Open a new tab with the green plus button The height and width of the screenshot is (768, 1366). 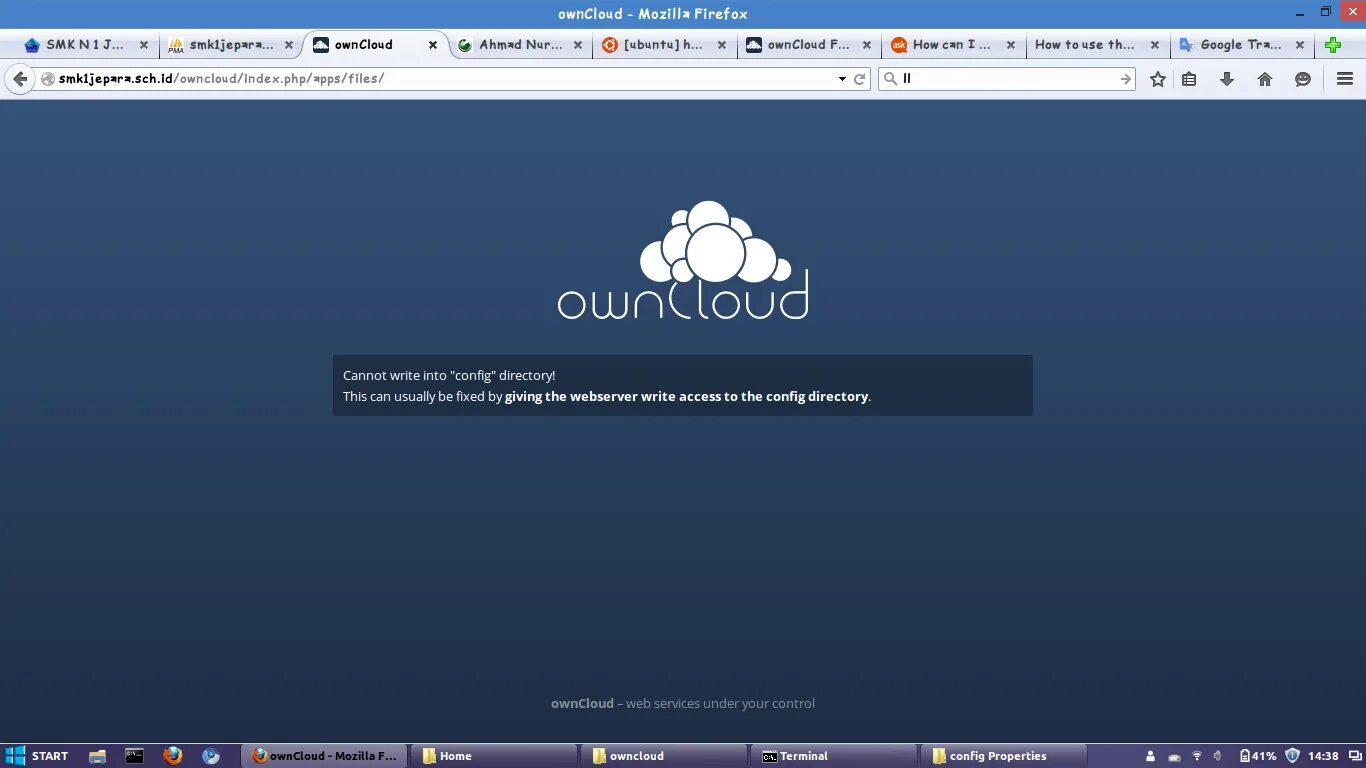[1333, 45]
